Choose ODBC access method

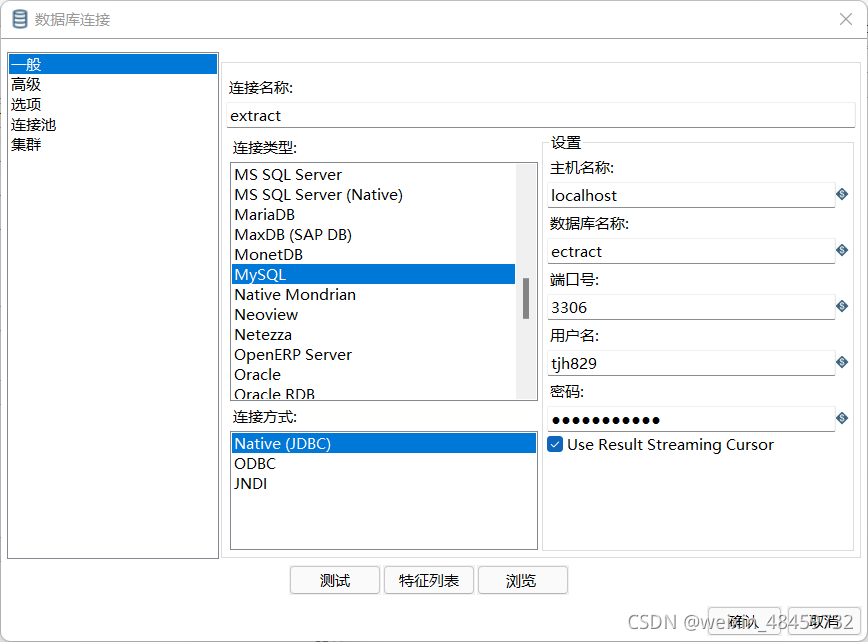click(384, 463)
